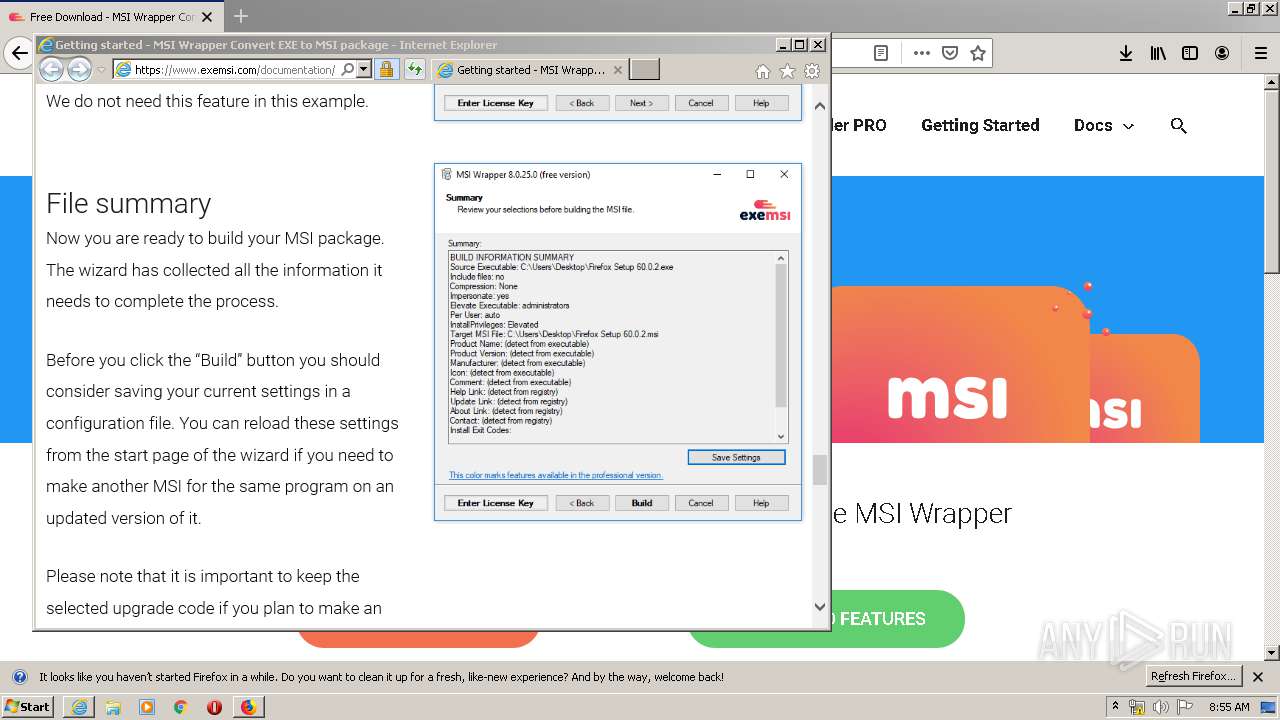The width and height of the screenshot is (1280, 720).
Task: Open the 8:55 AM system clock
Action: 1229,707
